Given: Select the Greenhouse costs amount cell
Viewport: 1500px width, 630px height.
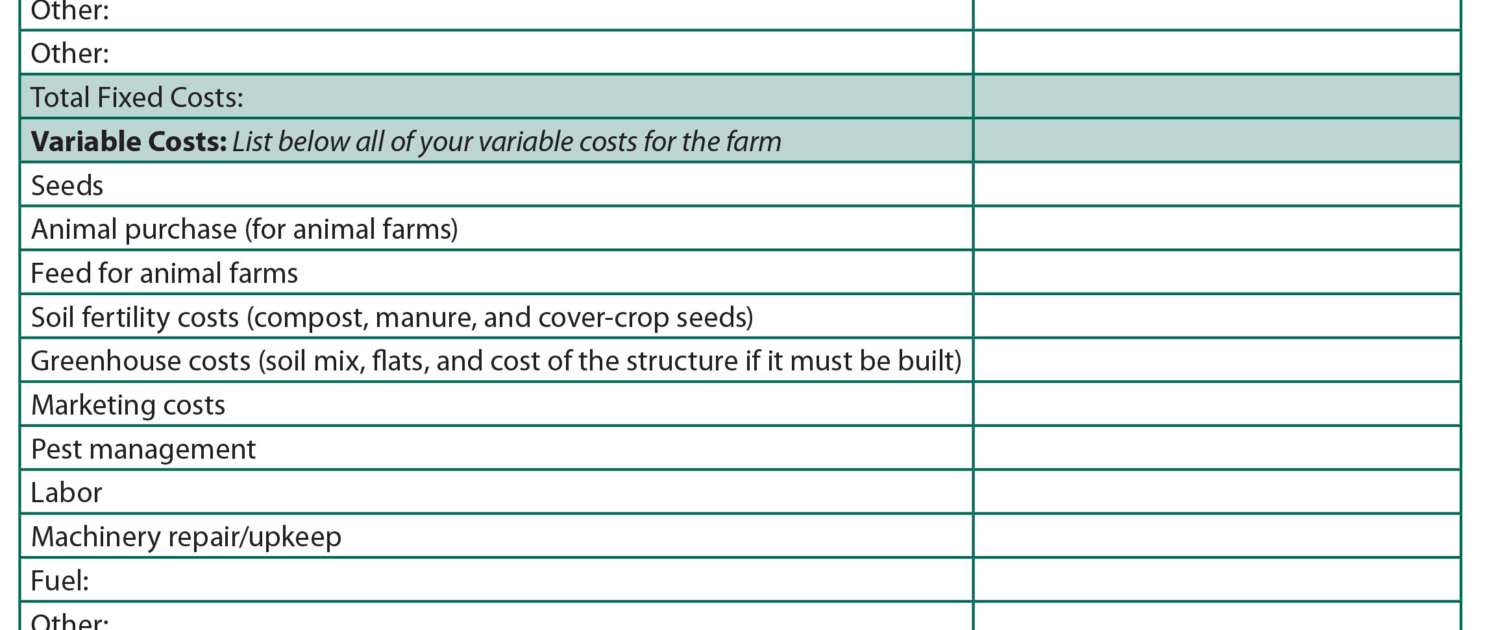Looking at the screenshot, I should pos(1216,360).
